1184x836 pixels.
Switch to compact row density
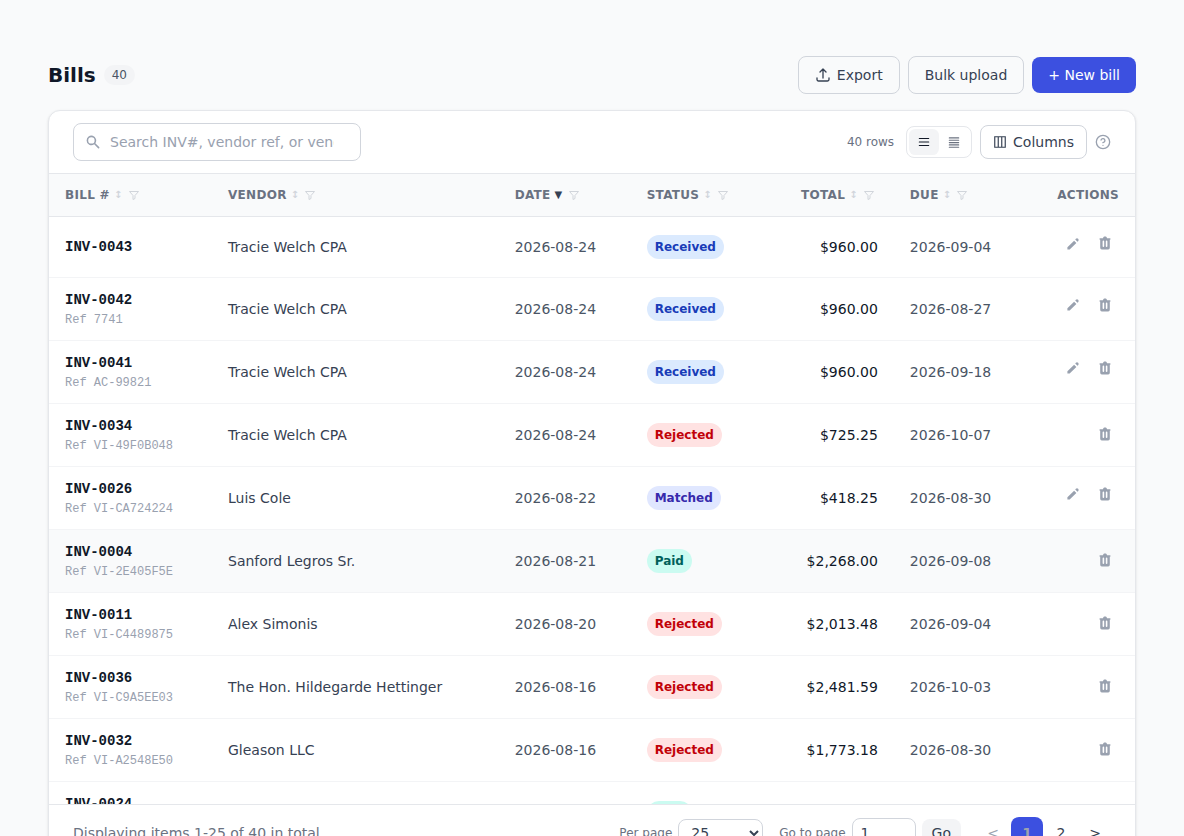pos(954,142)
